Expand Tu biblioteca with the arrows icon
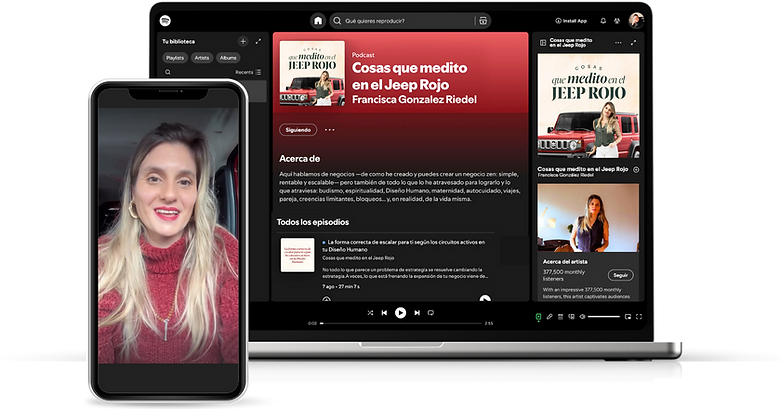780x409 pixels. coord(258,41)
